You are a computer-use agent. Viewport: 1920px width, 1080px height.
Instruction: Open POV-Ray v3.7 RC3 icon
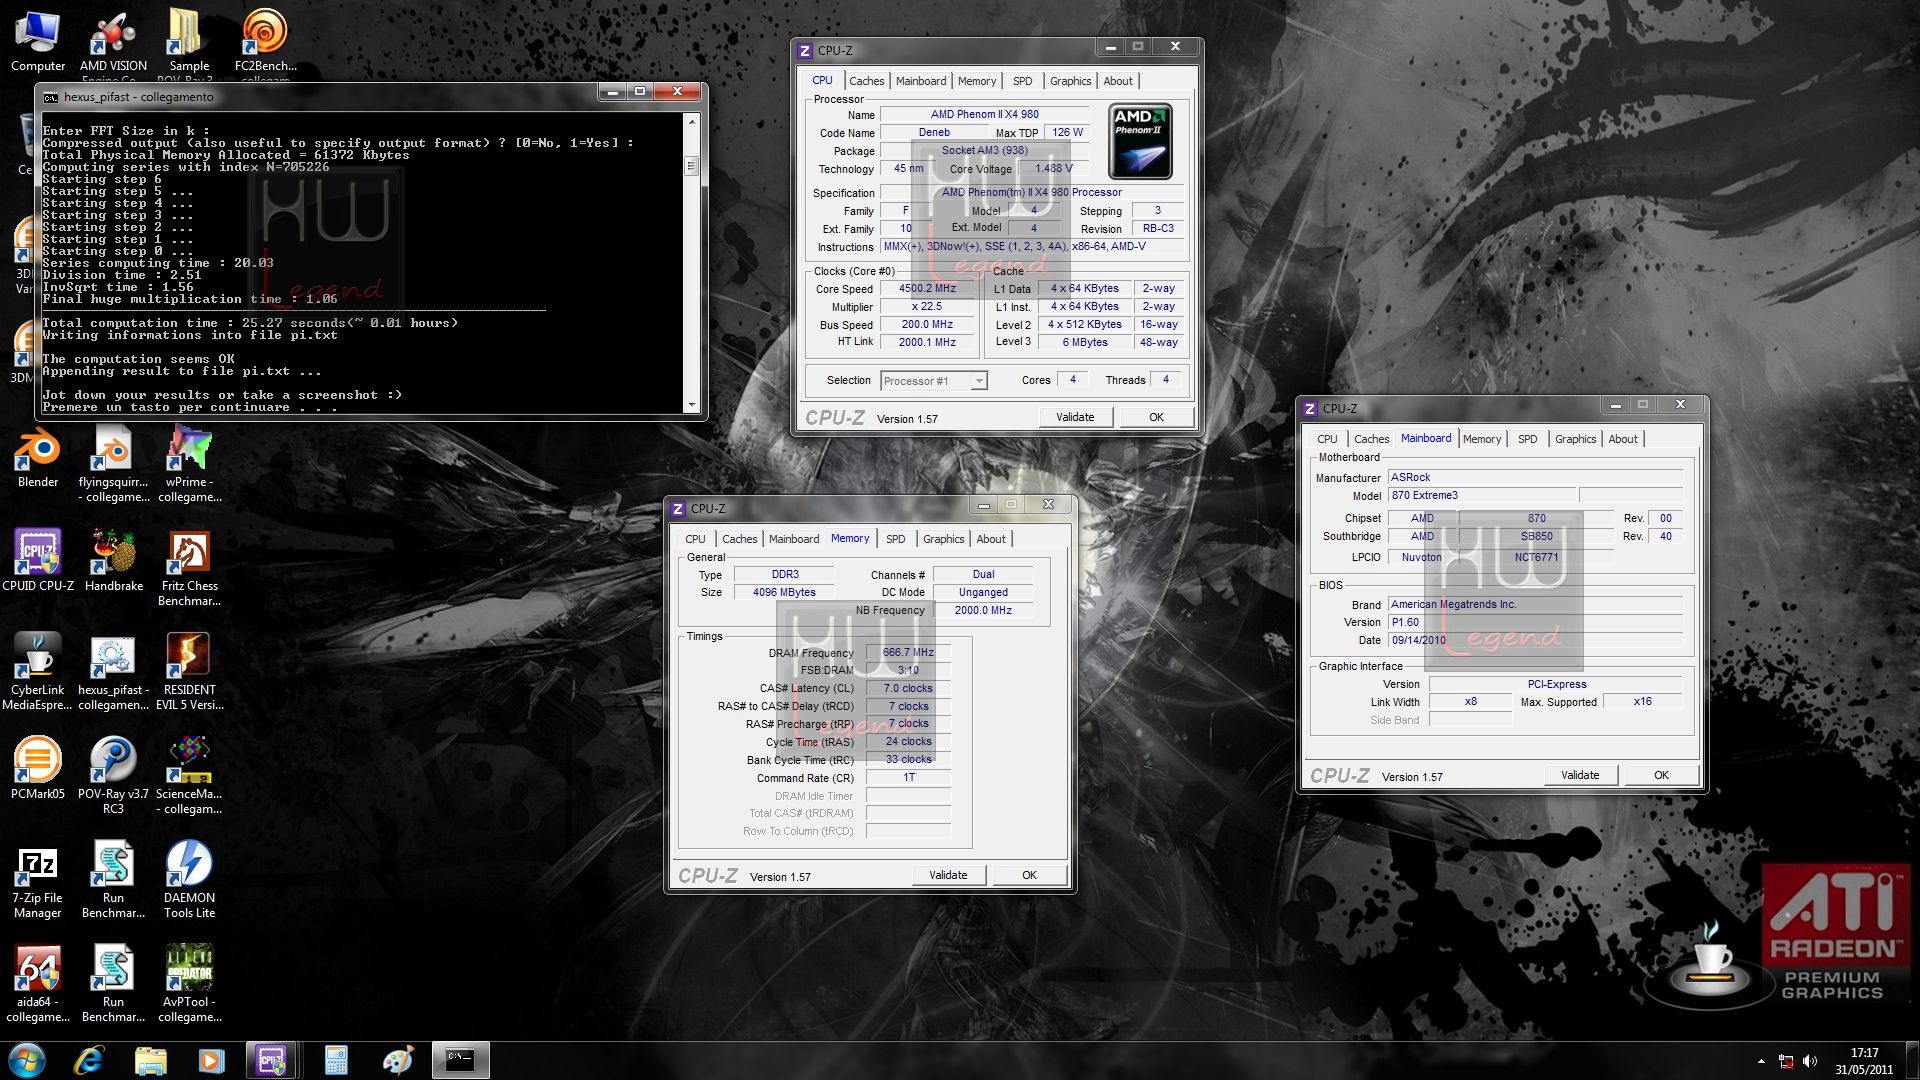click(x=113, y=775)
